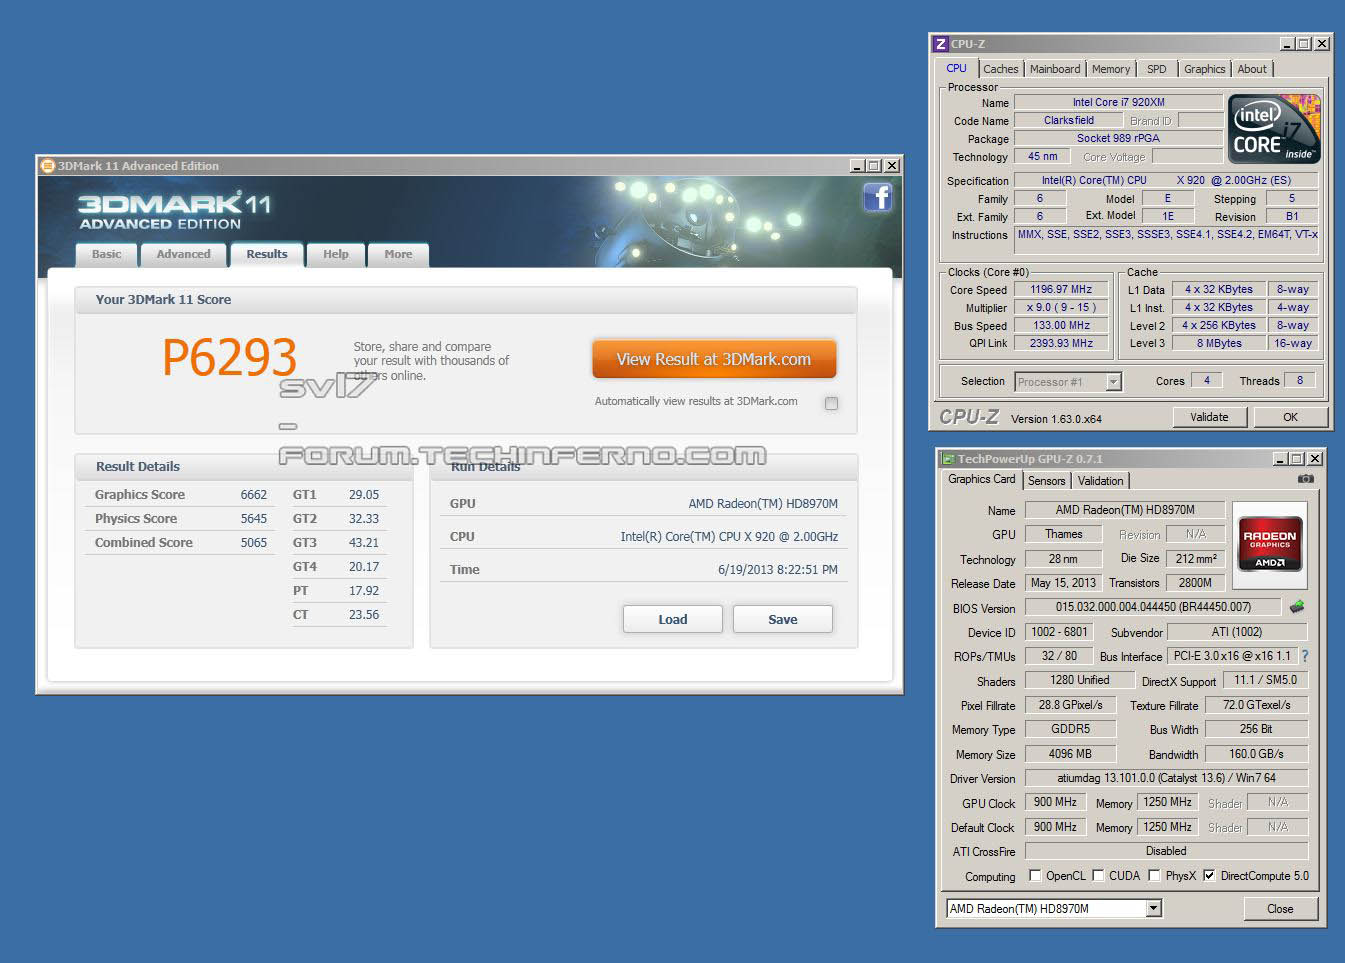
Task: Click the Combined Score value 5065
Action: click(x=254, y=542)
